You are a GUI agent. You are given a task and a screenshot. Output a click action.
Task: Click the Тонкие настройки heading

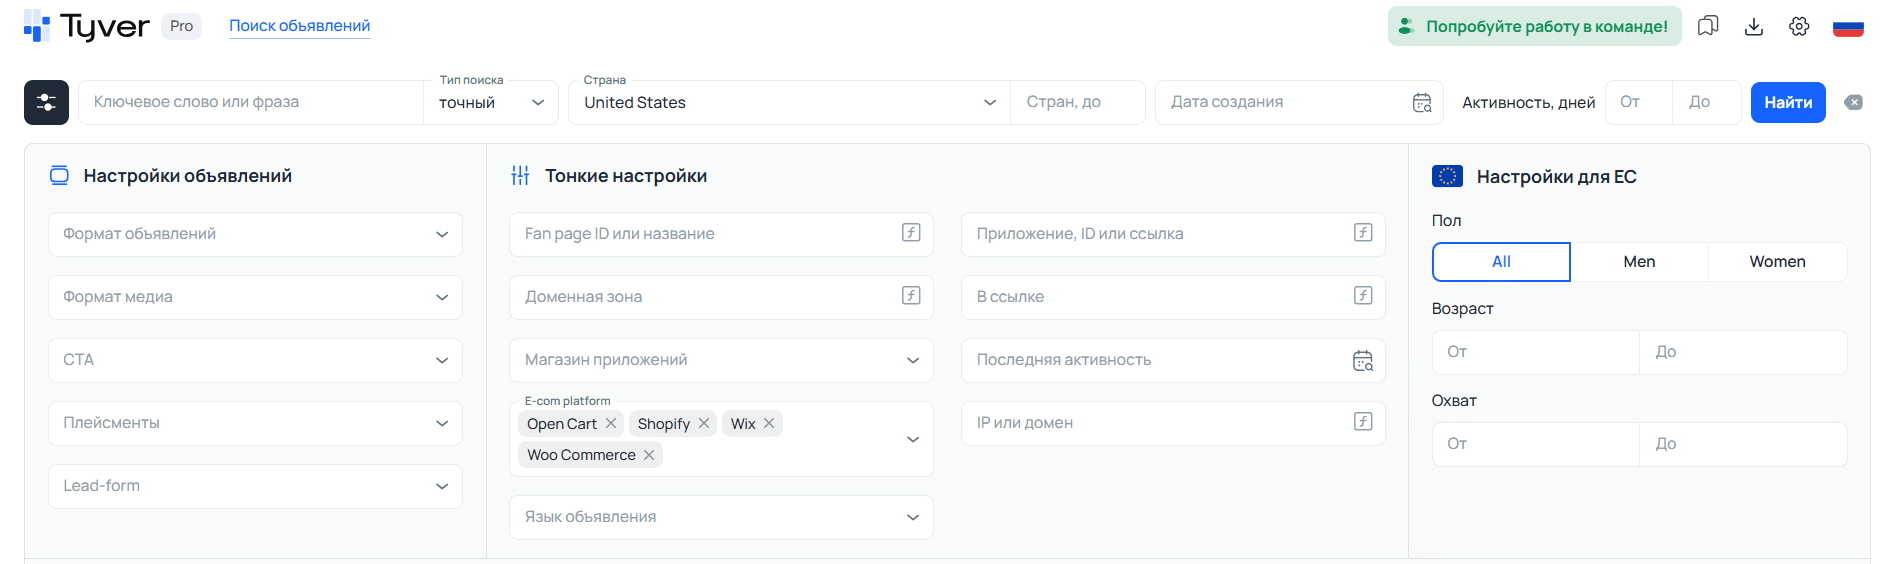point(626,176)
